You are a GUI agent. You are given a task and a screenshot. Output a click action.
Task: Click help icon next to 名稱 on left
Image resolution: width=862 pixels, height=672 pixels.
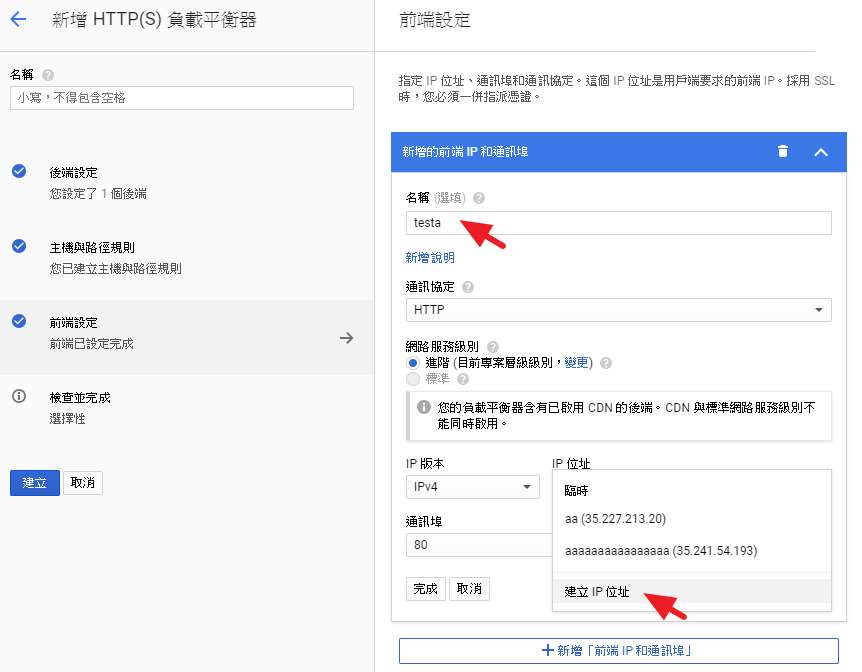(x=48, y=75)
